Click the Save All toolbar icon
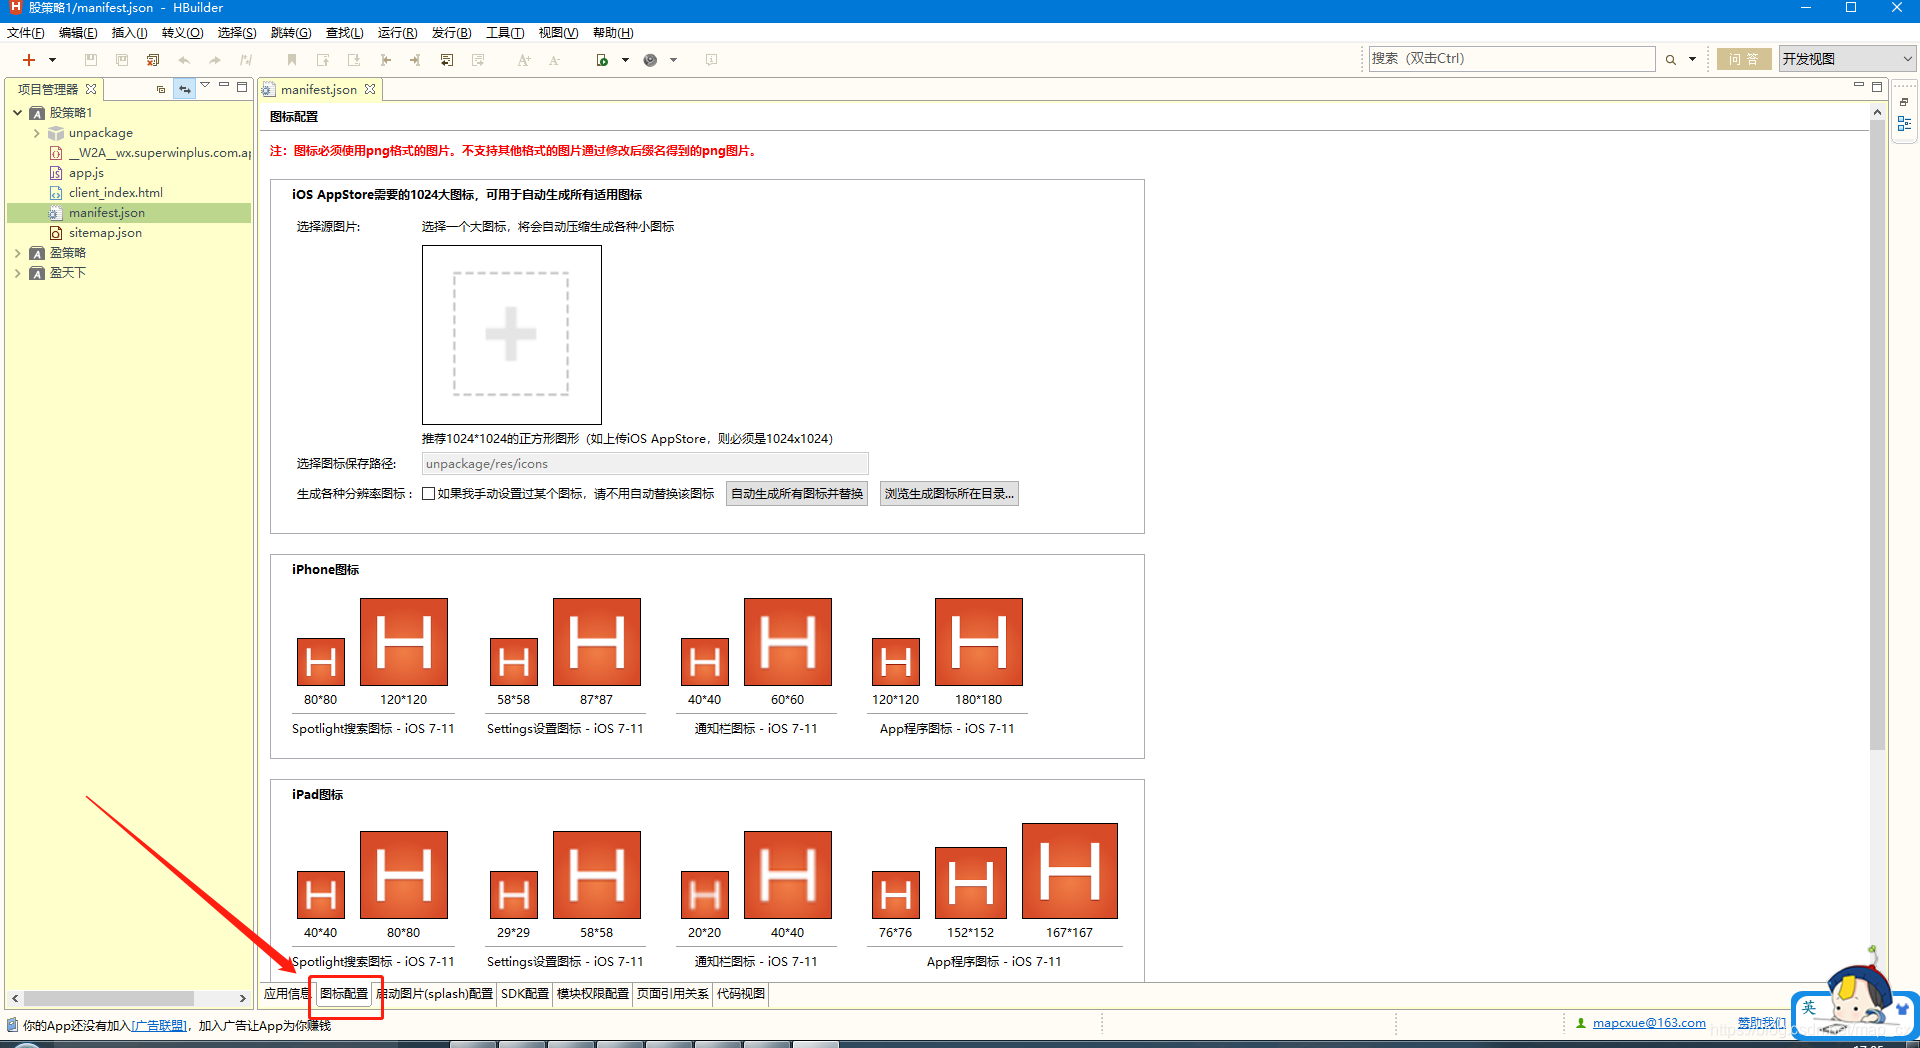This screenshot has width=1920, height=1048. [x=122, y=60]
